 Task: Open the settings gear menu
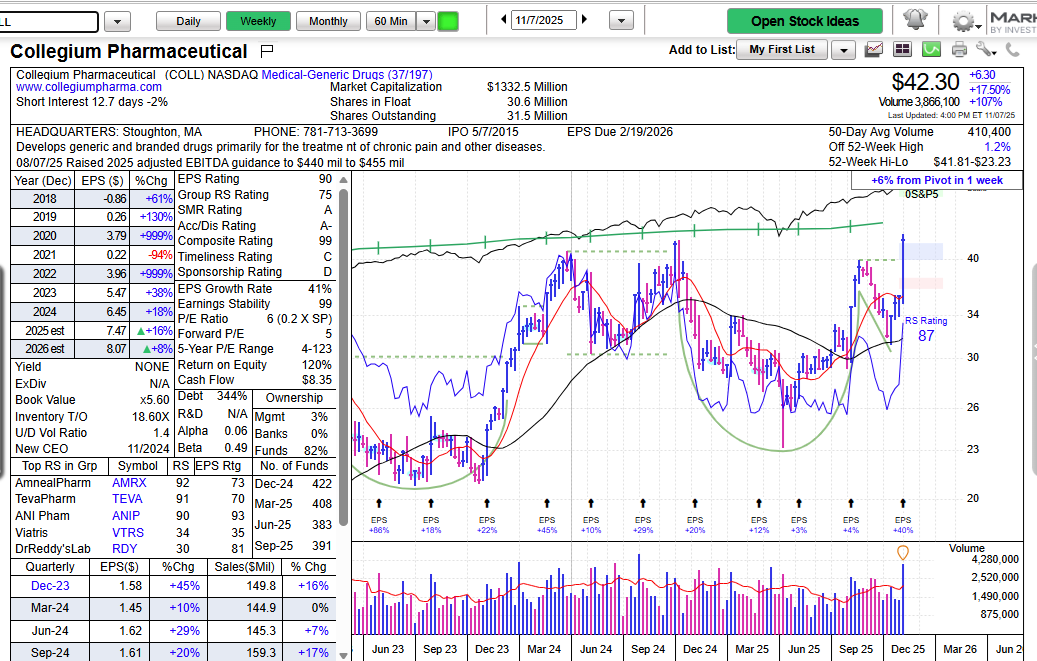963,21
